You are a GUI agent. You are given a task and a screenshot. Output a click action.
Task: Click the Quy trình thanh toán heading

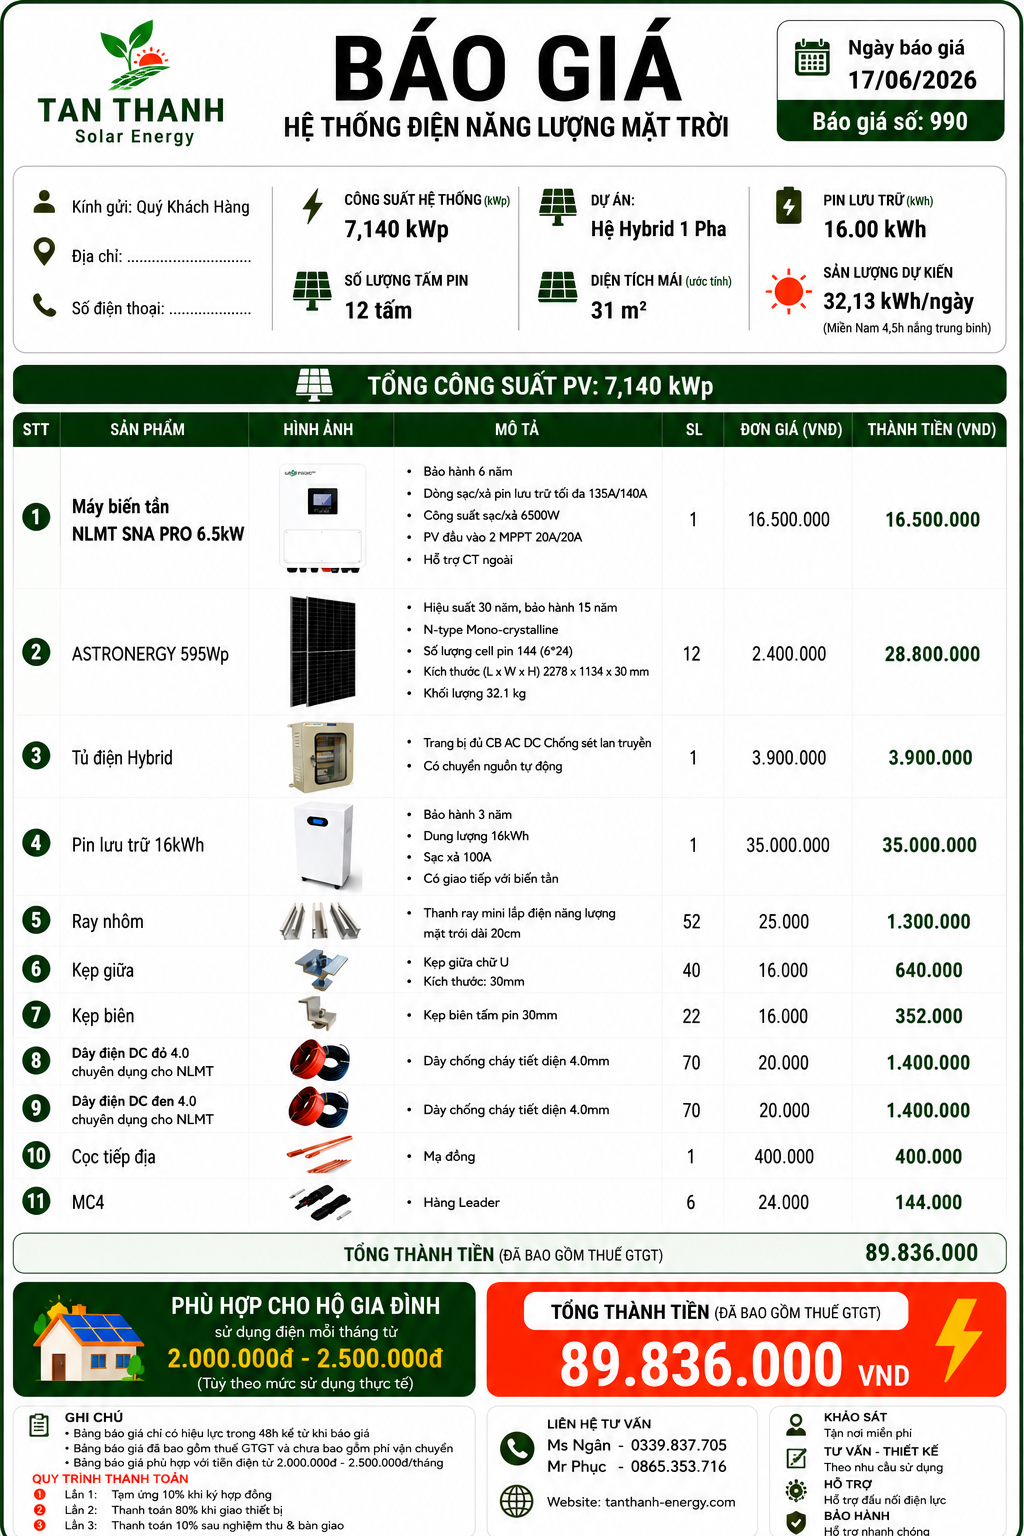(110, 1478)
